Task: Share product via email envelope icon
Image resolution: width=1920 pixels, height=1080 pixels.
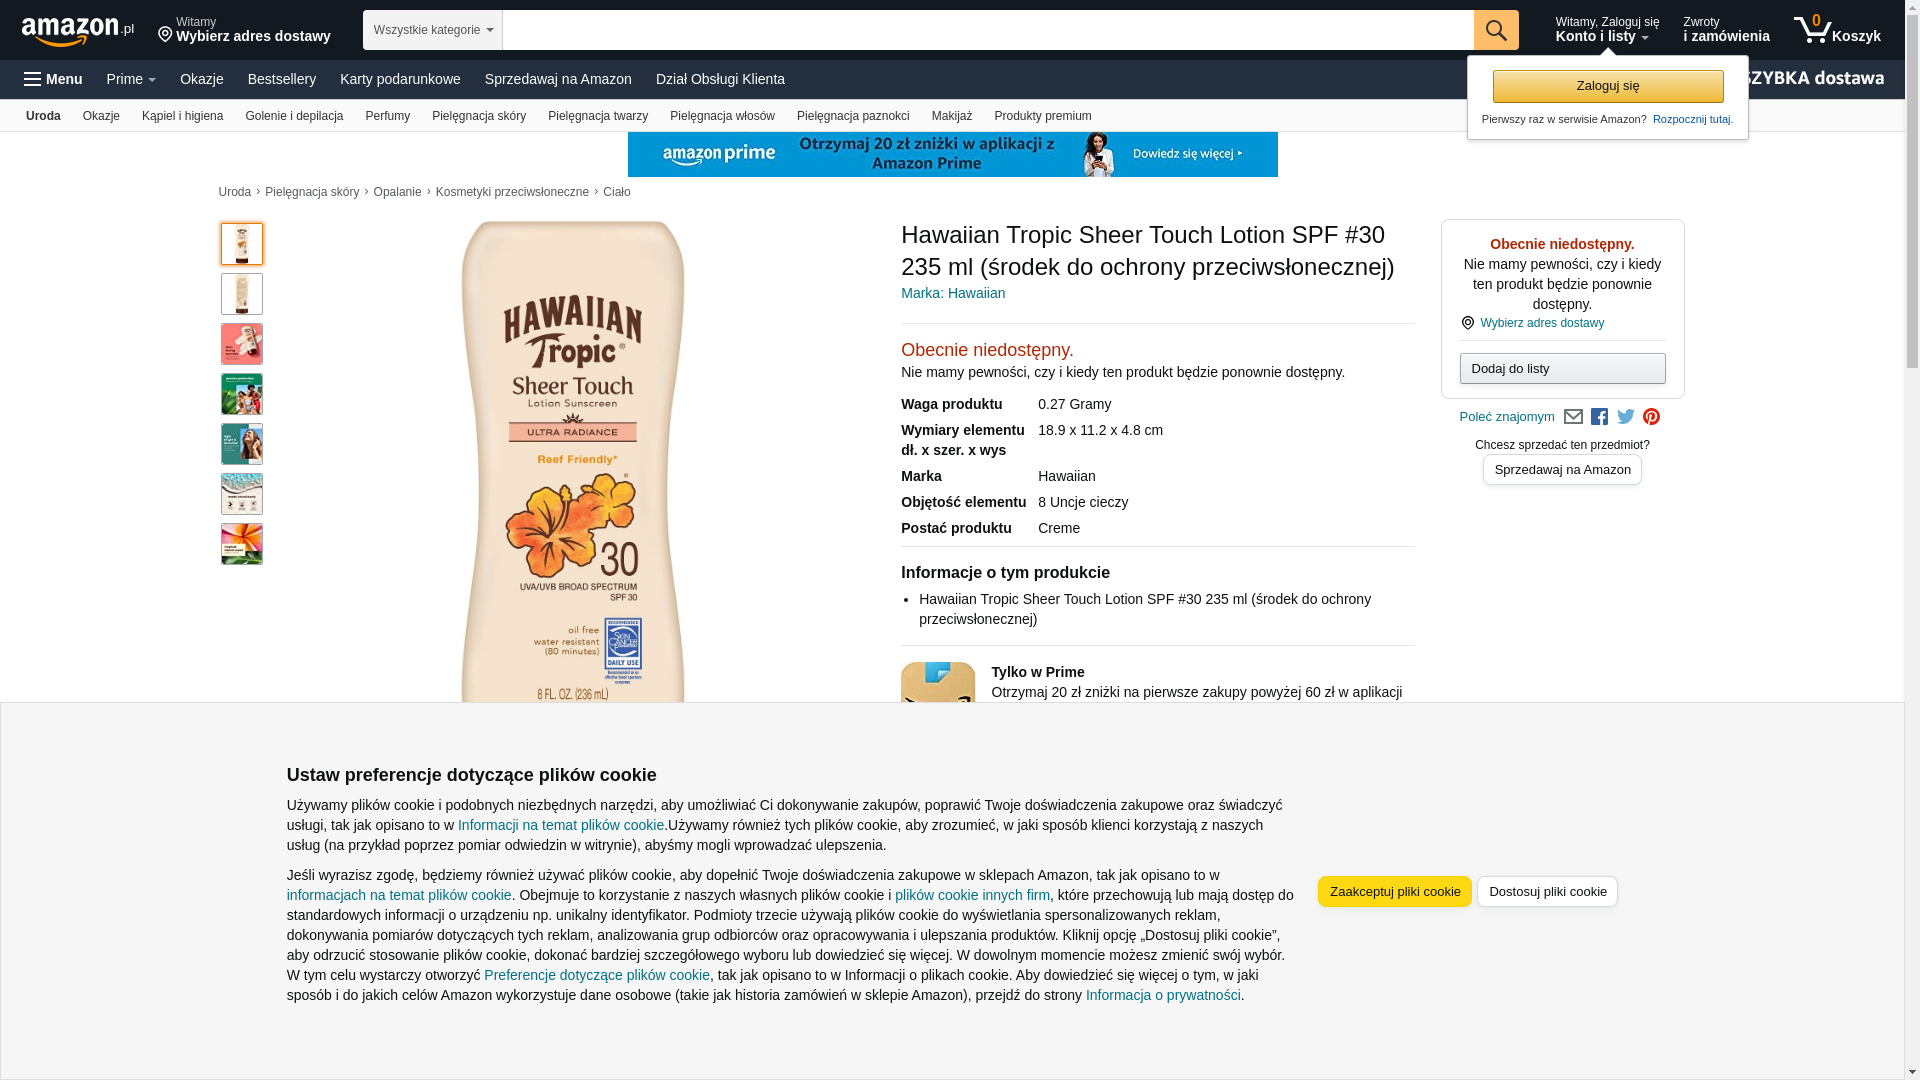Action: coord(1573,417)
